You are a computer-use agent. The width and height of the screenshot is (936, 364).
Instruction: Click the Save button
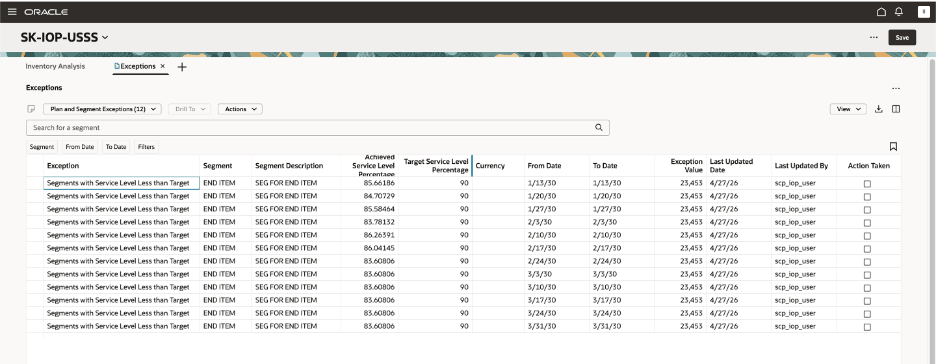coord(902,38)
